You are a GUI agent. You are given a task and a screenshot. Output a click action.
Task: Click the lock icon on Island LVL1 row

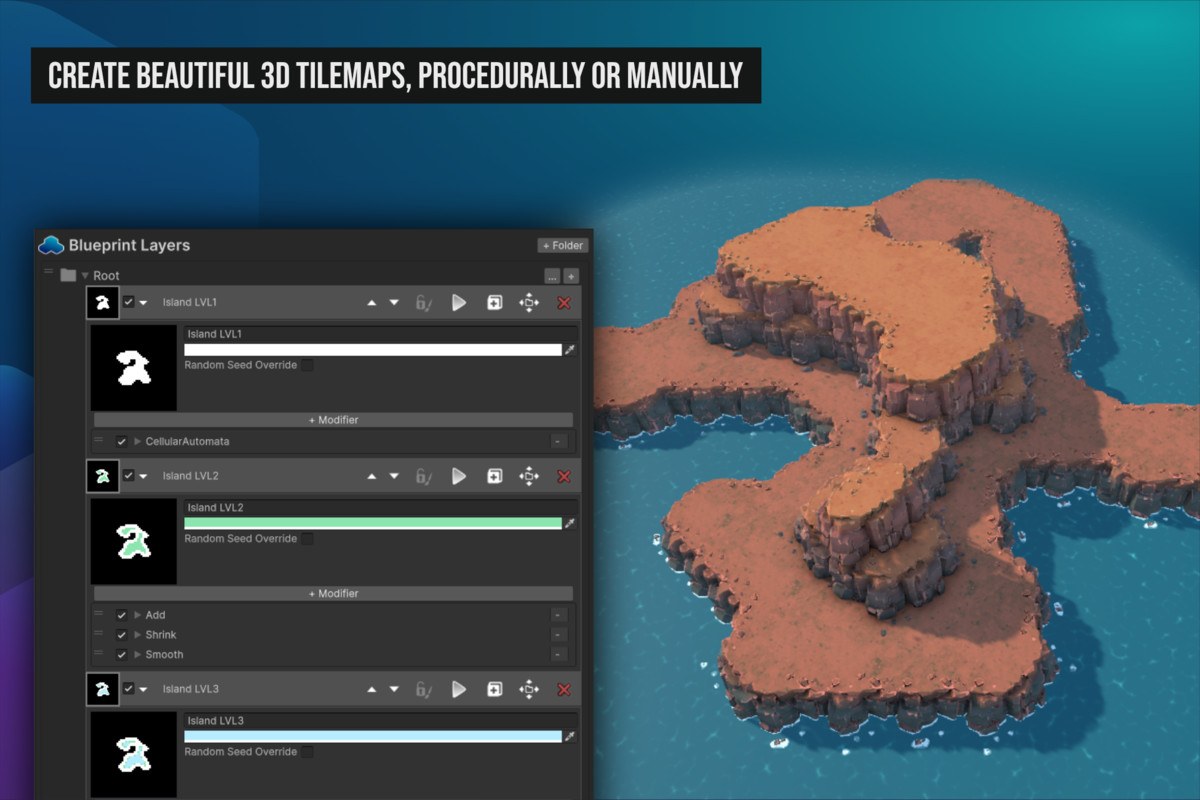[x=424, y=303]
